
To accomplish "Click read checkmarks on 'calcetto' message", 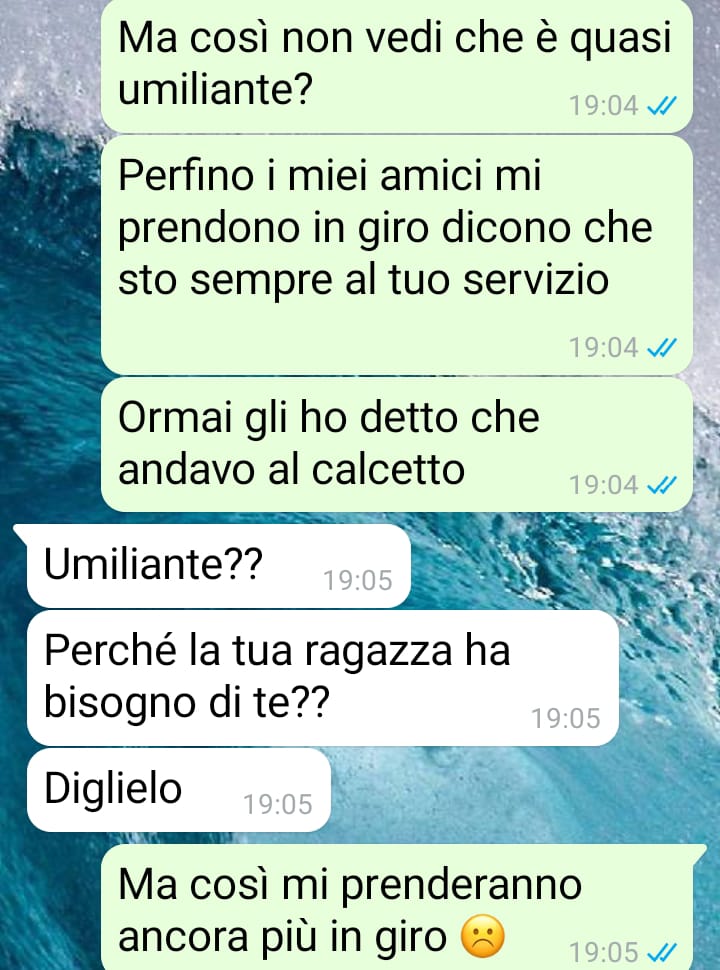I will tap(661, 485).
